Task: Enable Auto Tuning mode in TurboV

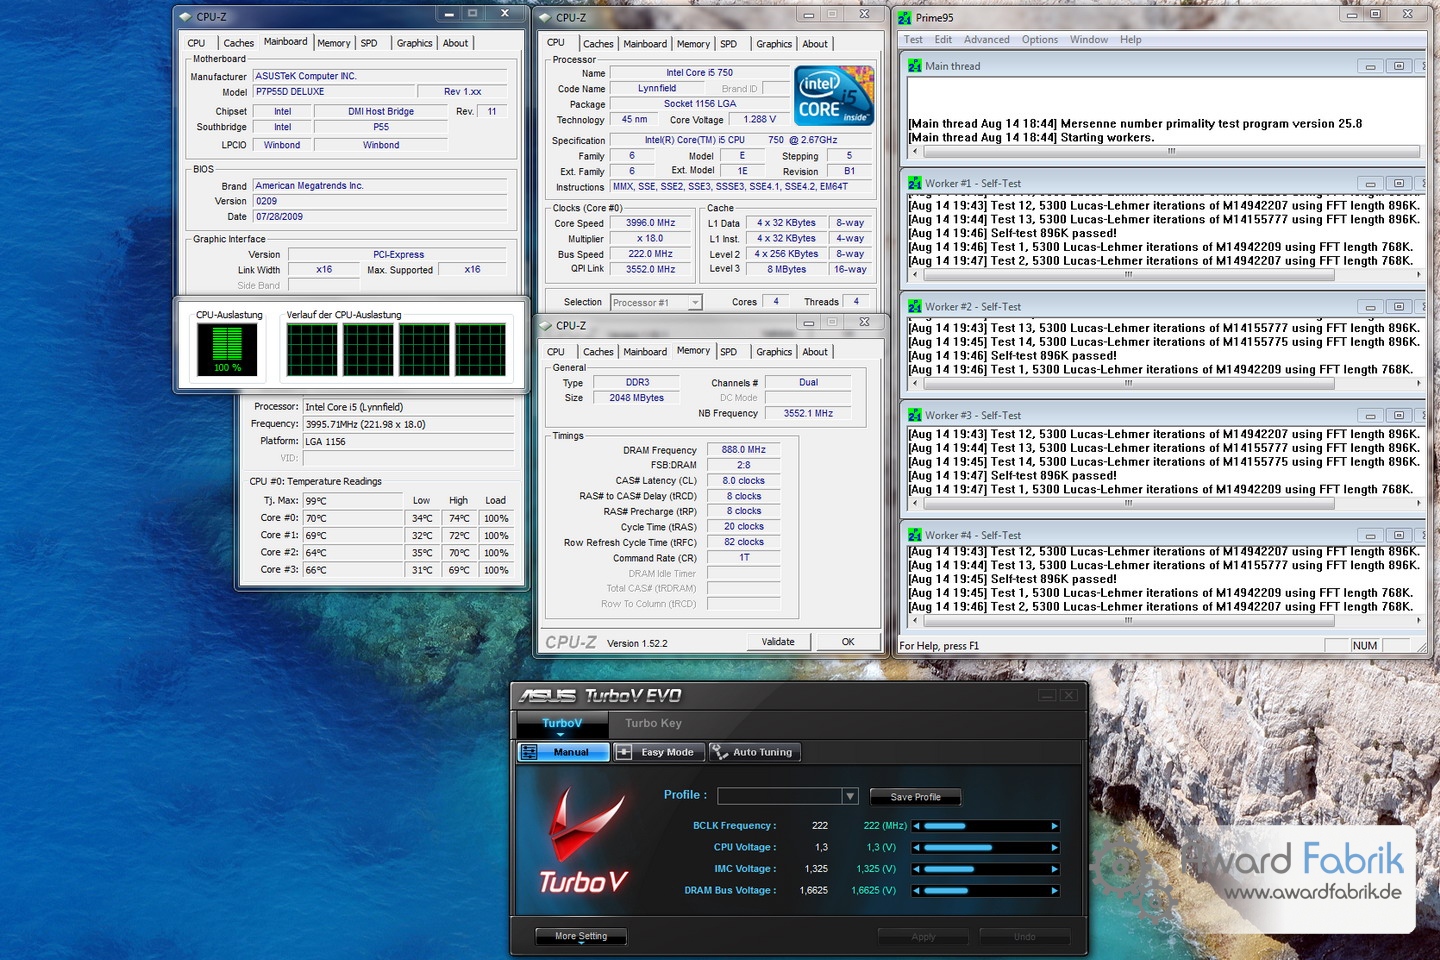Action: point(755,752)
